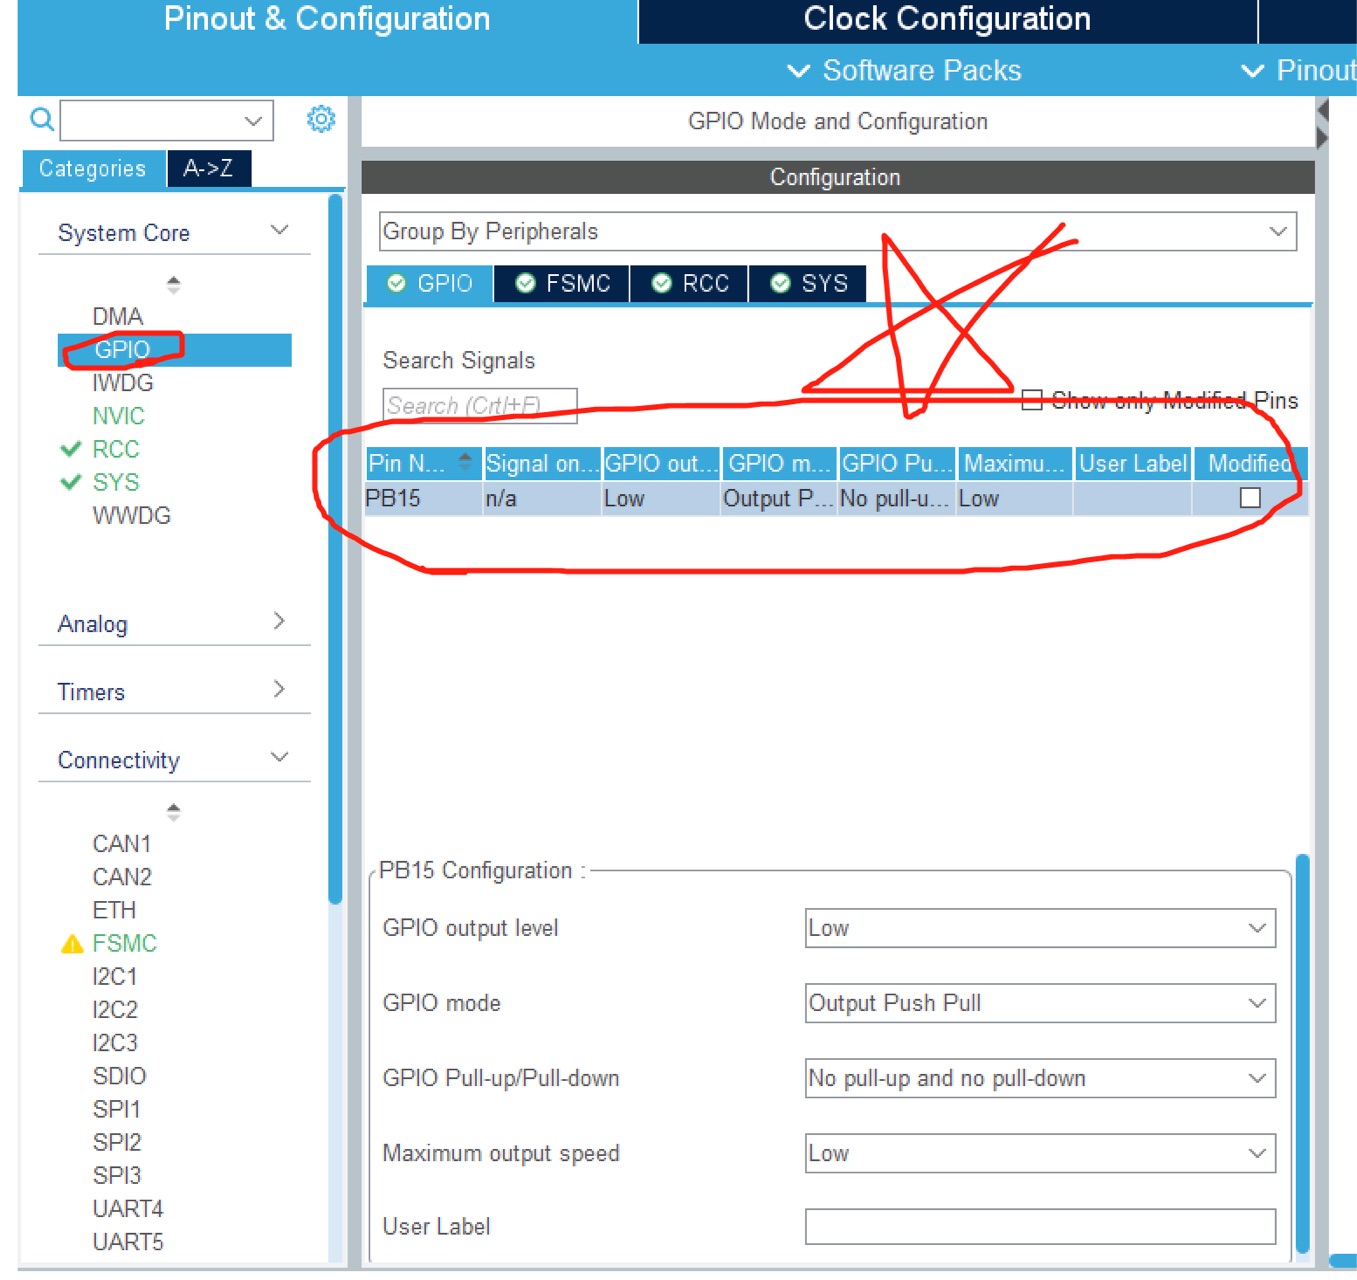Click the FSMC warning triangle icon
This screenshot has width=1357, height=1280.
tap(72, 943)
